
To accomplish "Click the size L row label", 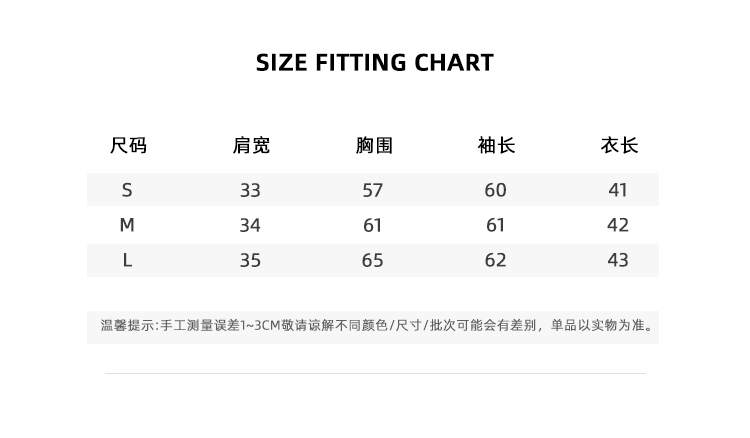I will 127,260.
